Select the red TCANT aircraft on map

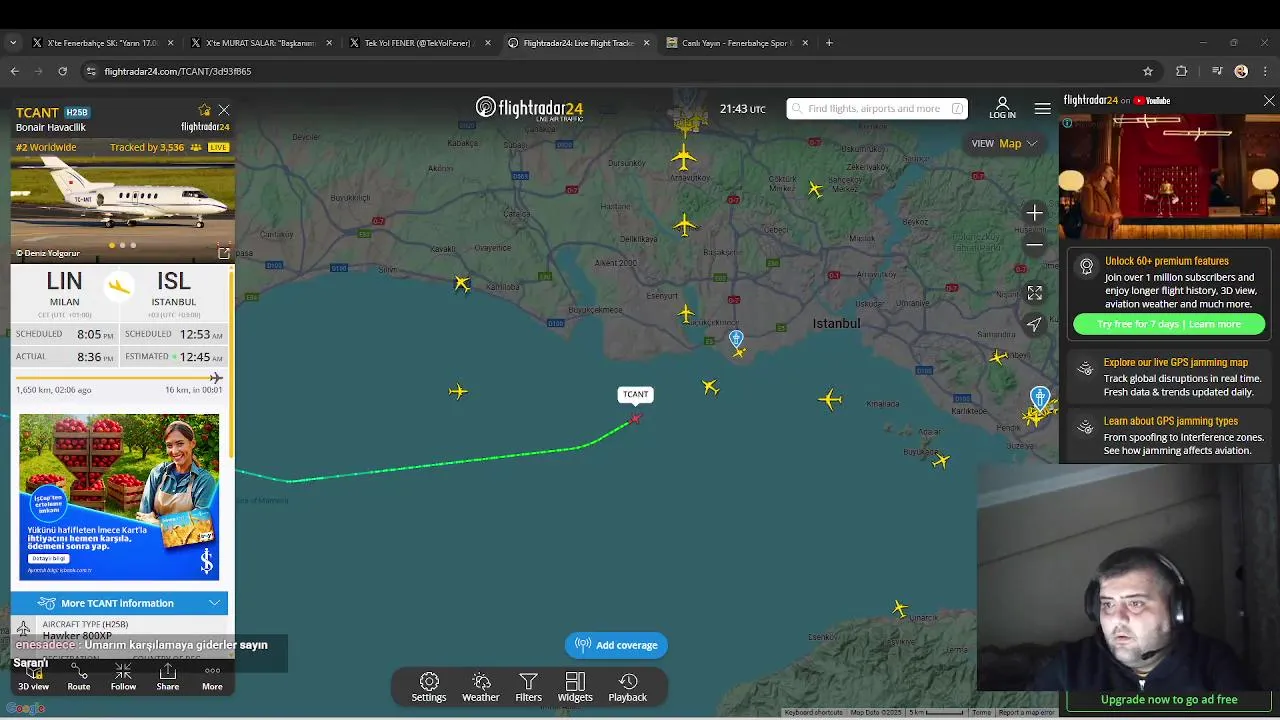[x=634, y=419]
